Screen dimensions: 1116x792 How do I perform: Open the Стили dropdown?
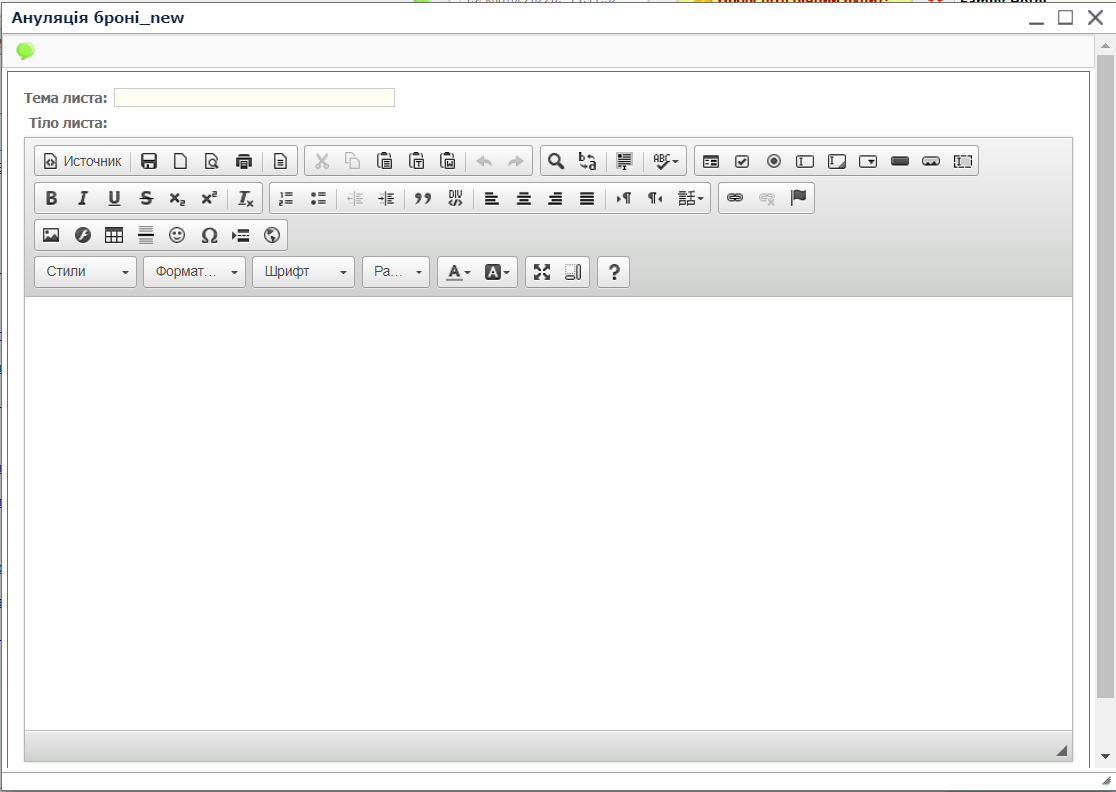(x=85, y=272)
